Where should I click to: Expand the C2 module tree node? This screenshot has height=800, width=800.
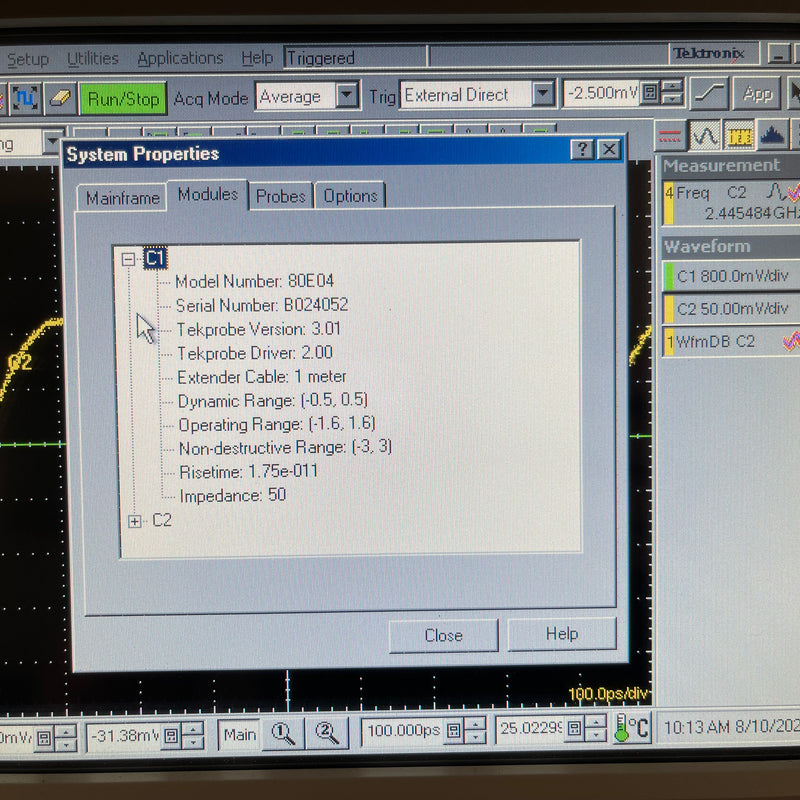point(135,521)
